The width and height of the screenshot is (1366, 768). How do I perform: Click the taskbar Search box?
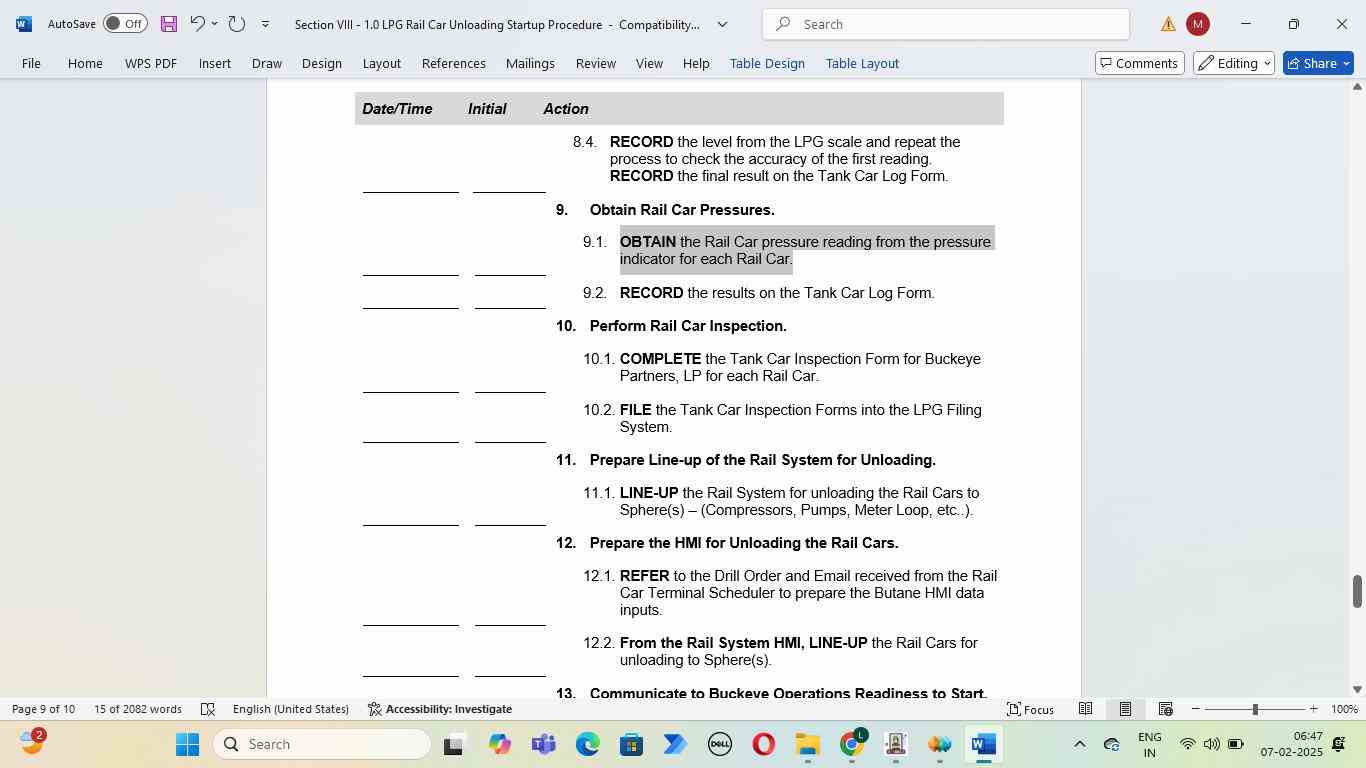point(324,744)
